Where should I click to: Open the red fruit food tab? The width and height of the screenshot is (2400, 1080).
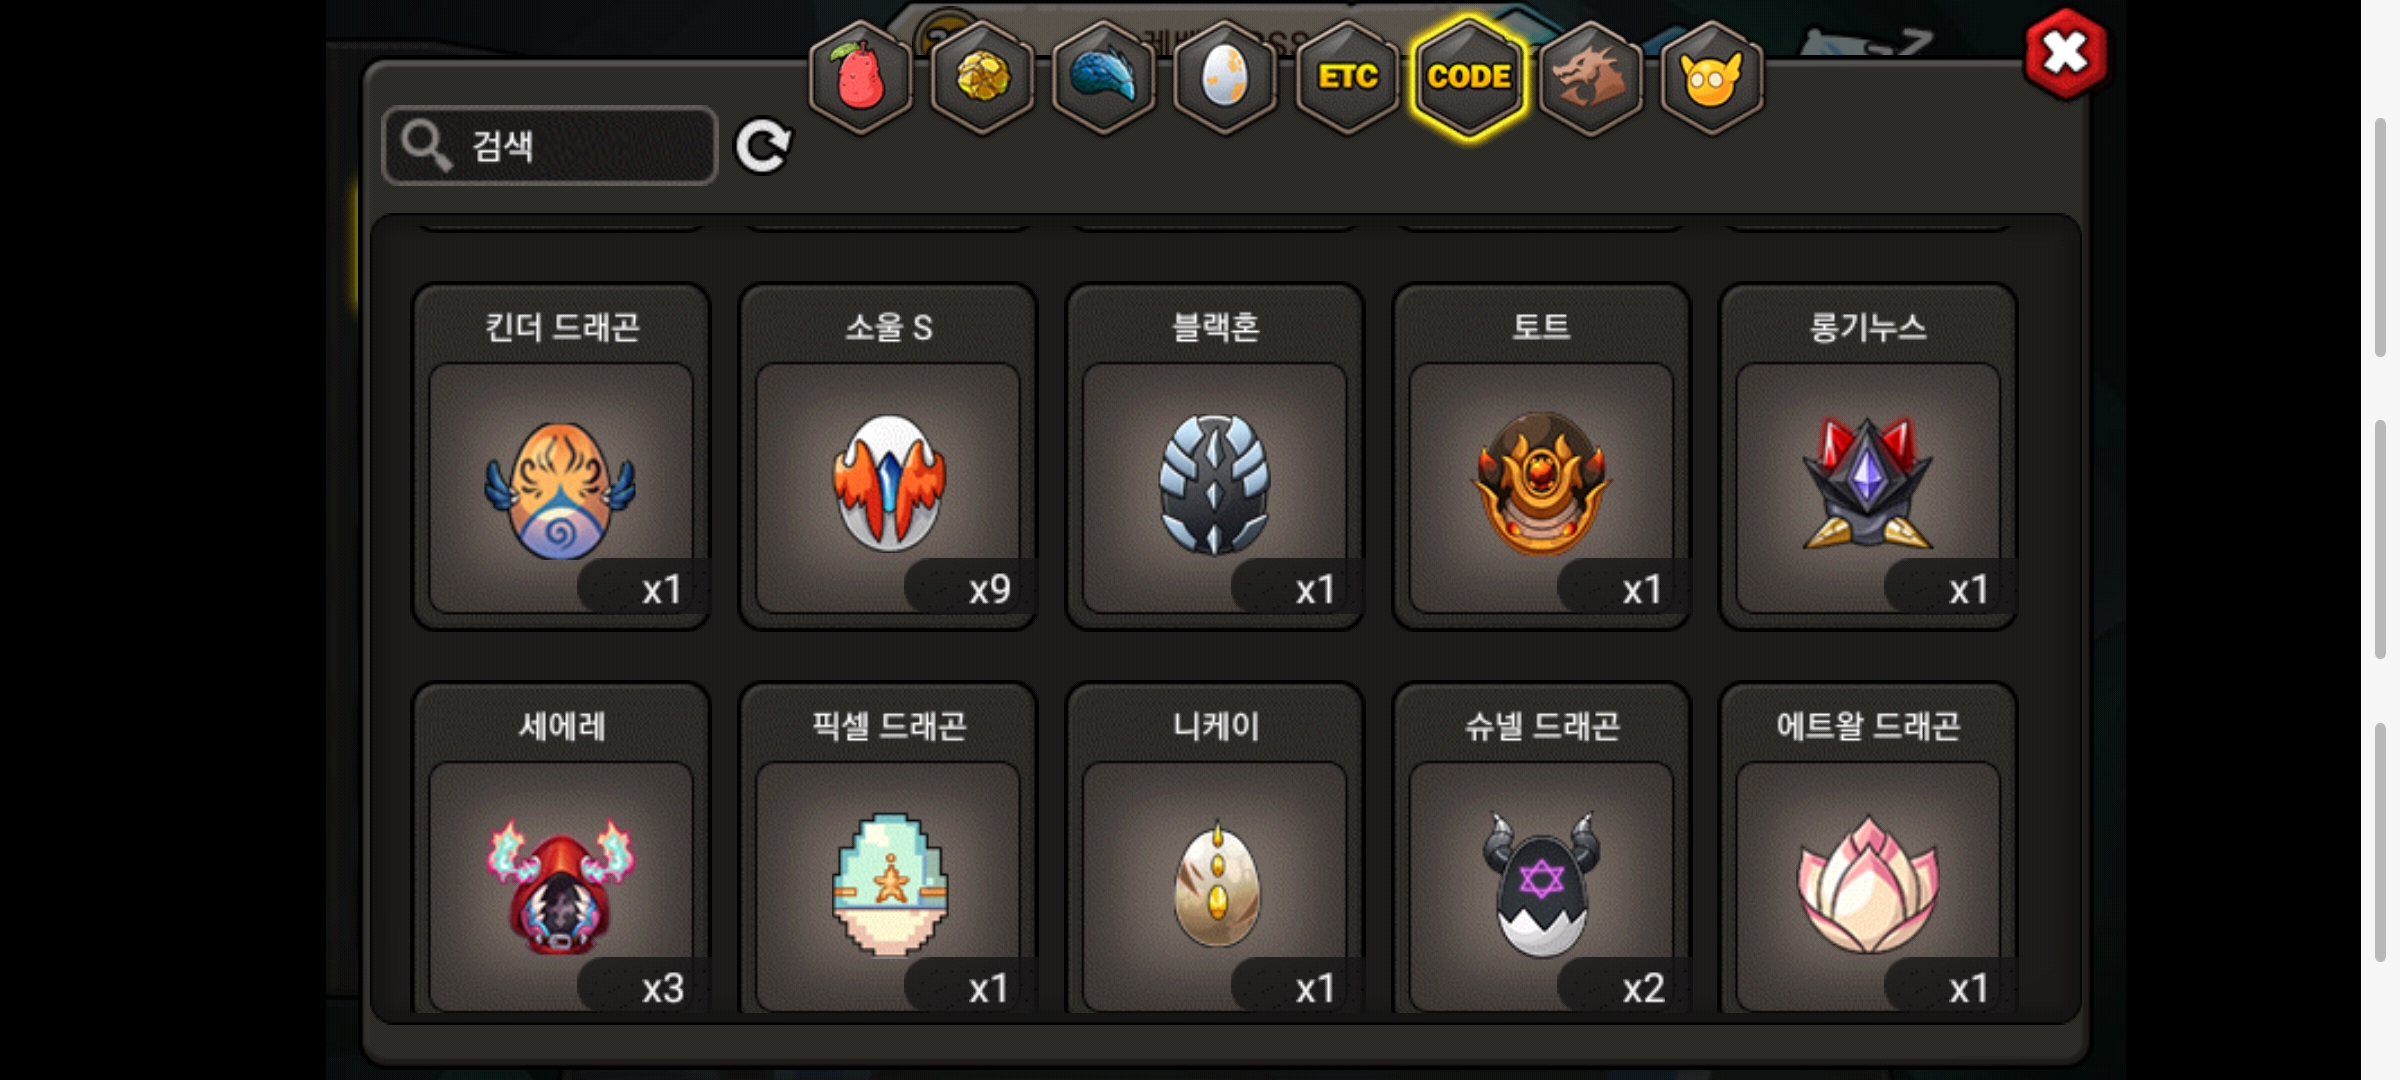[861, 77]
